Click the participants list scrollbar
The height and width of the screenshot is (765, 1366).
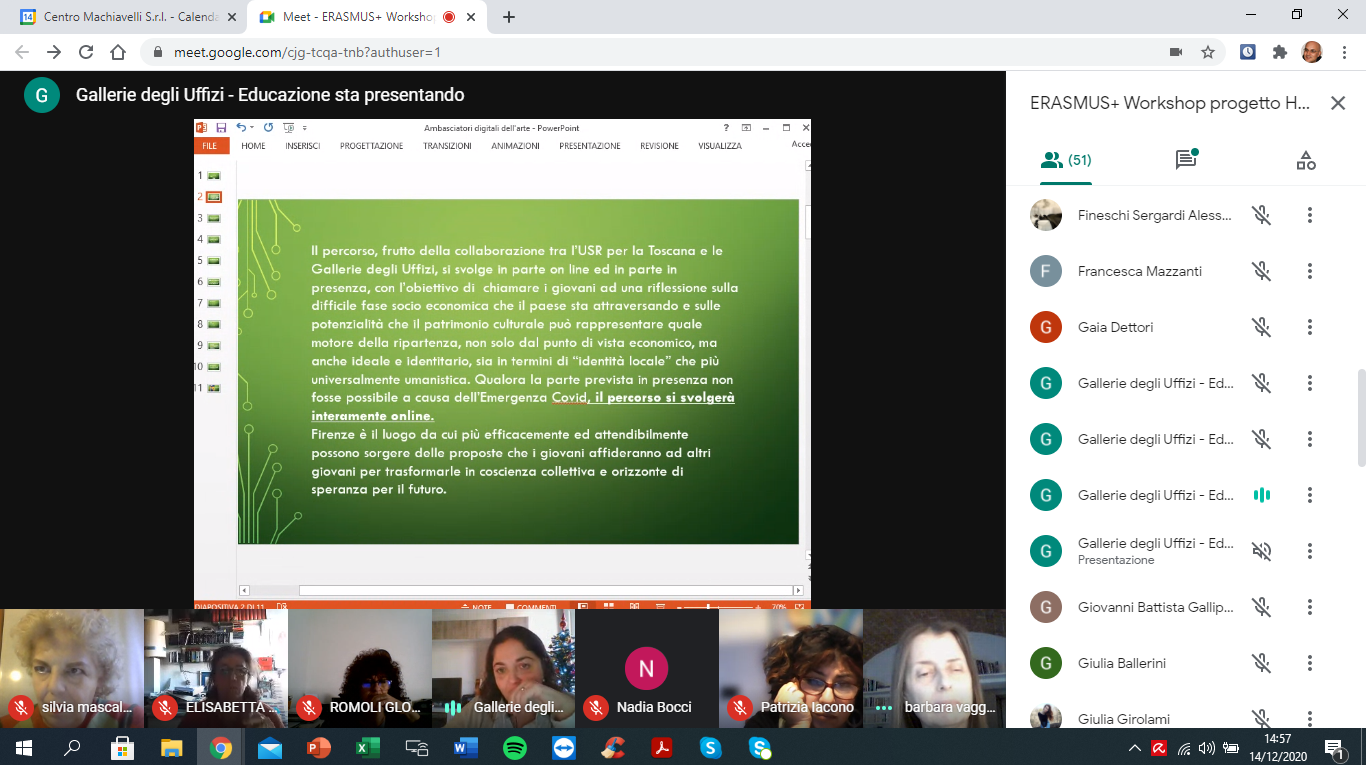pos(1360,417)
